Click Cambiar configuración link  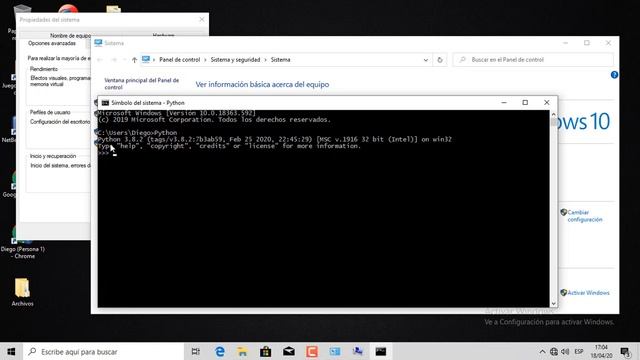click(584, 216)
